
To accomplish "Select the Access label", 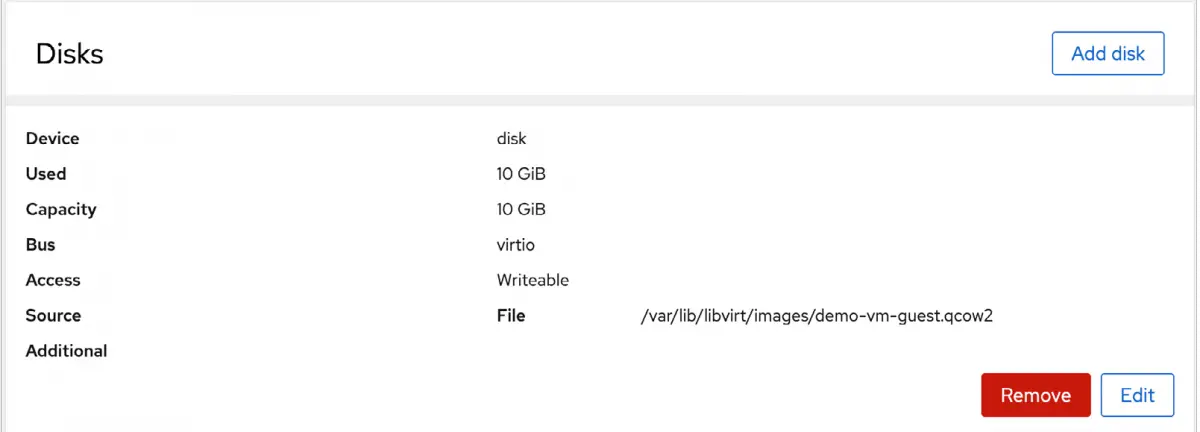I will click(x=53, y=280).
